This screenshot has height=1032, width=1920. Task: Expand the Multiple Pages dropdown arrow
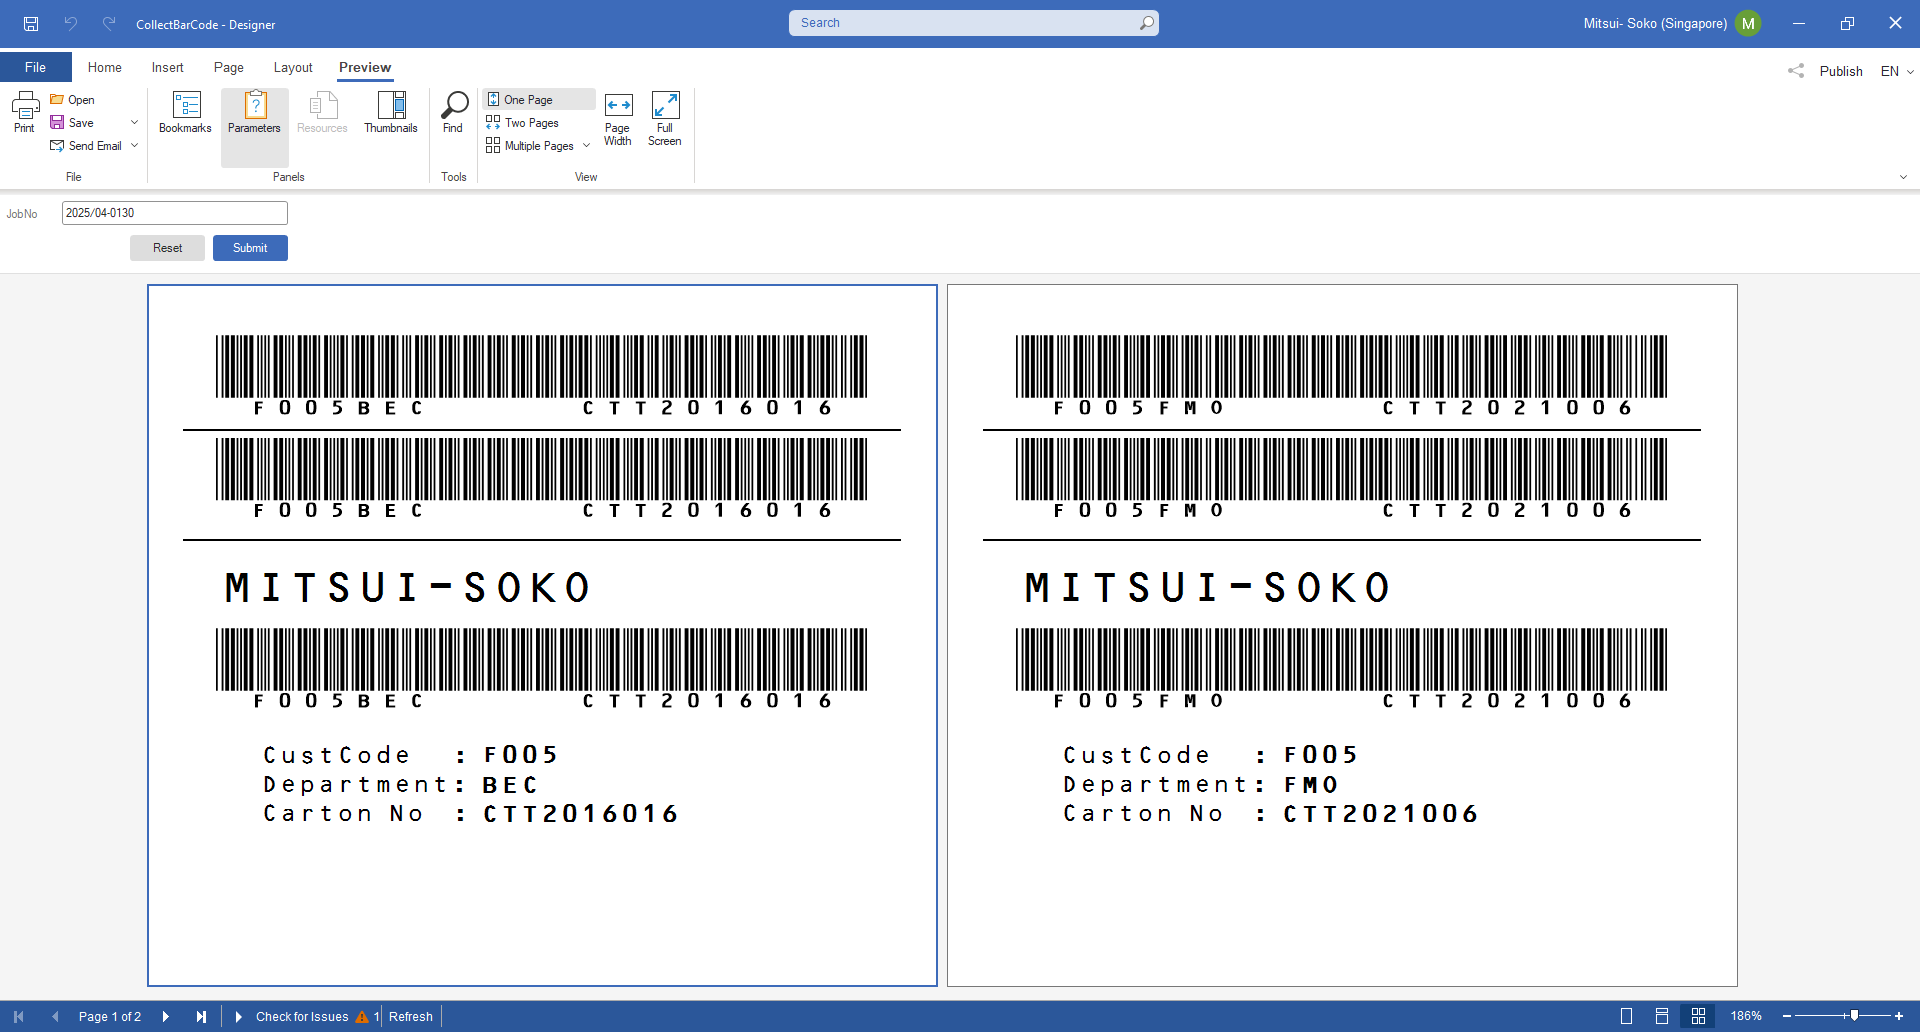click(586, 146)
